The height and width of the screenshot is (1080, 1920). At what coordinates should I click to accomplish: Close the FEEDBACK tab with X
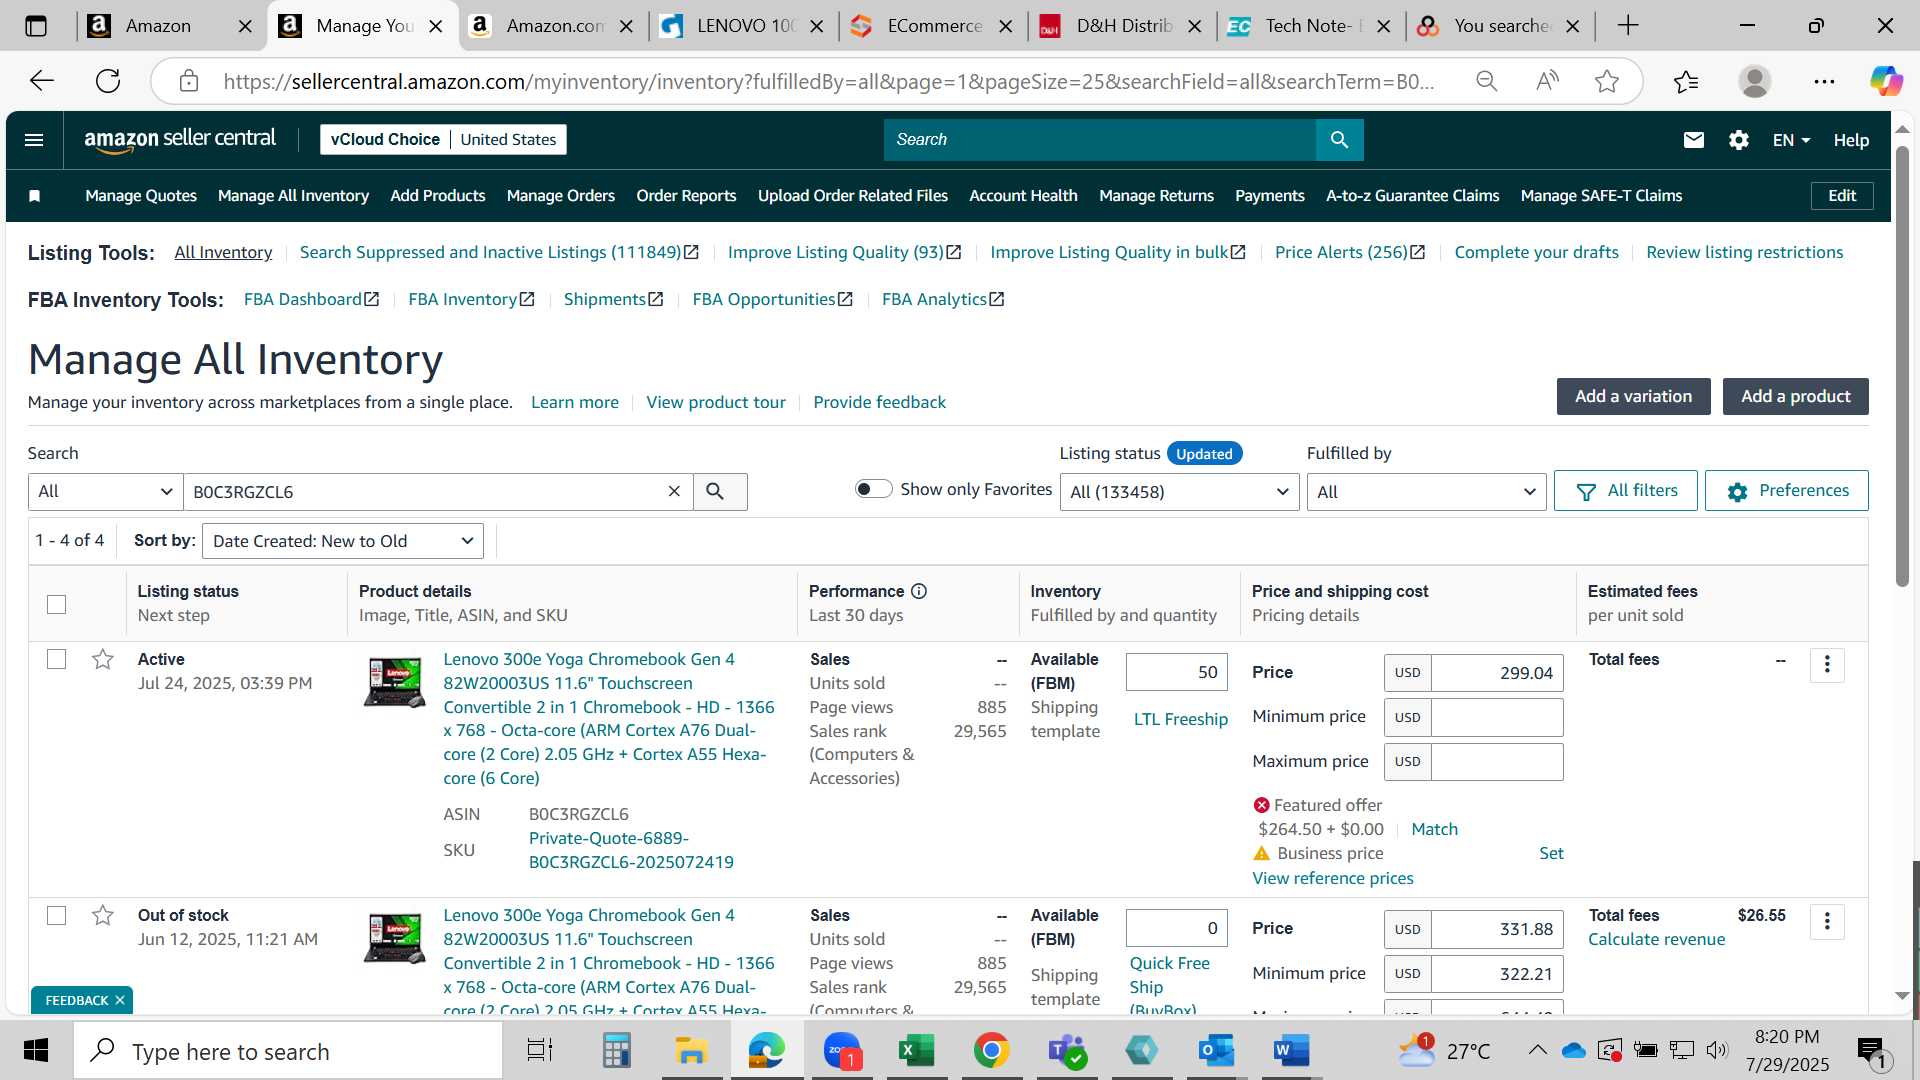(x=119, y=1000)
